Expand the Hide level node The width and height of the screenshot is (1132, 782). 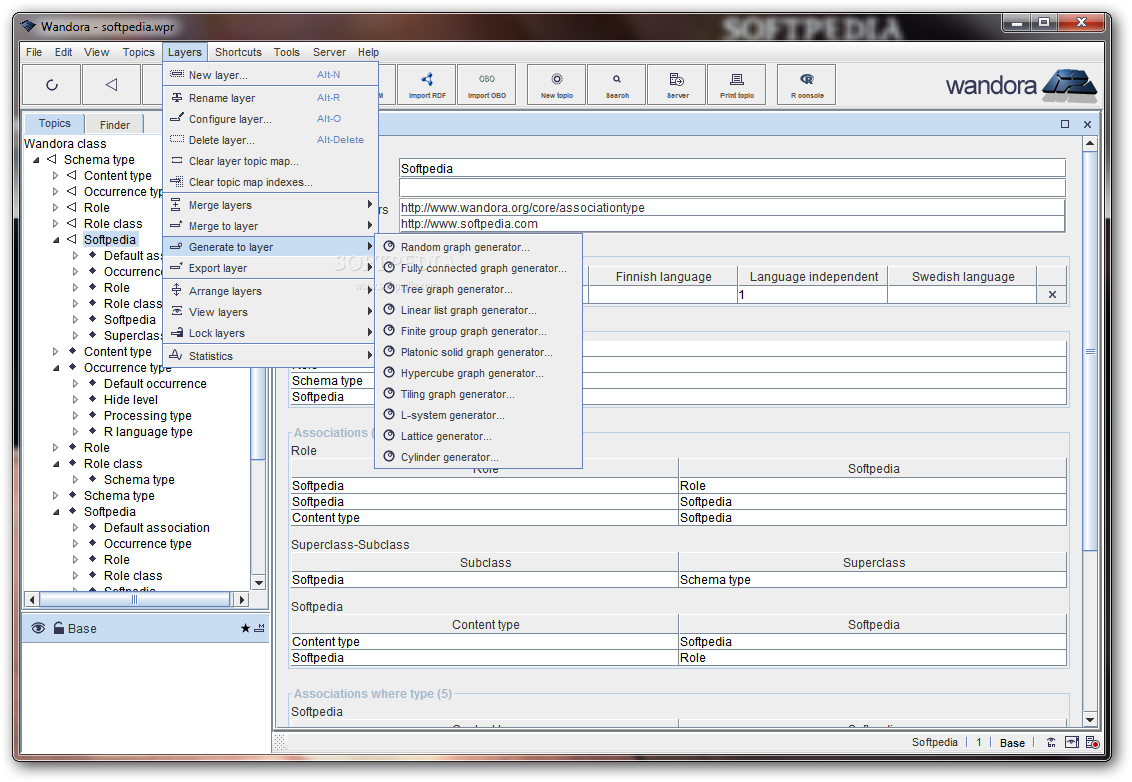pyautogui.click(x=75, y=399)
